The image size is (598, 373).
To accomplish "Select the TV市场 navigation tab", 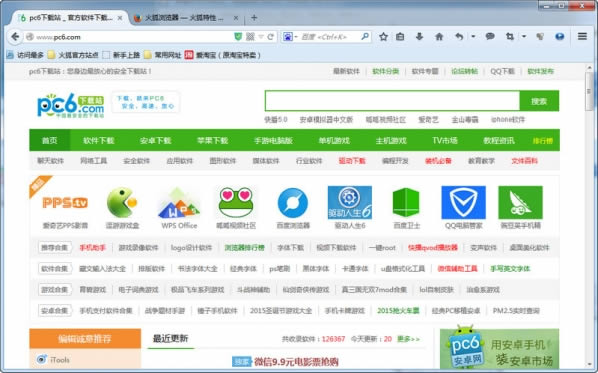I will point(445,140).
